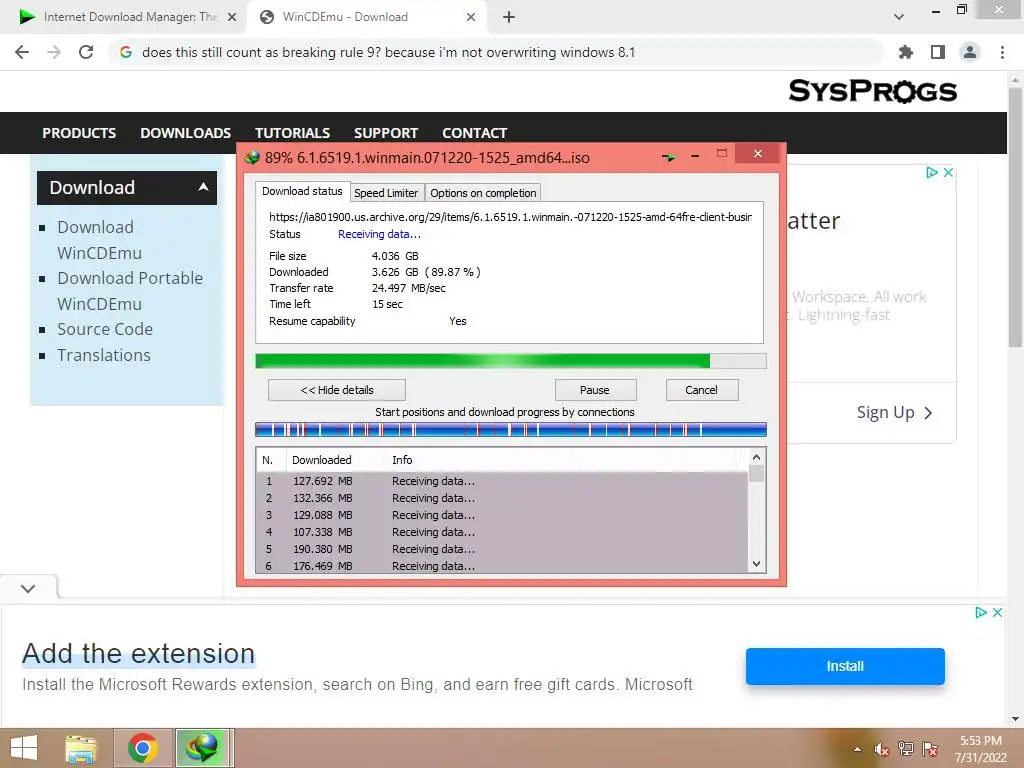This screenshot has height=768, width=1024.
Task: Select connection row 6 with 176.469 MB
Action: coord(502,566)
